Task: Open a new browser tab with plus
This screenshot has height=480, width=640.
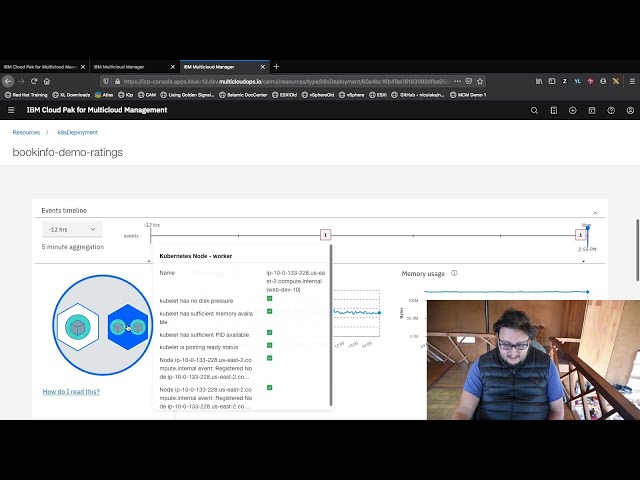Action: [276, 67]
